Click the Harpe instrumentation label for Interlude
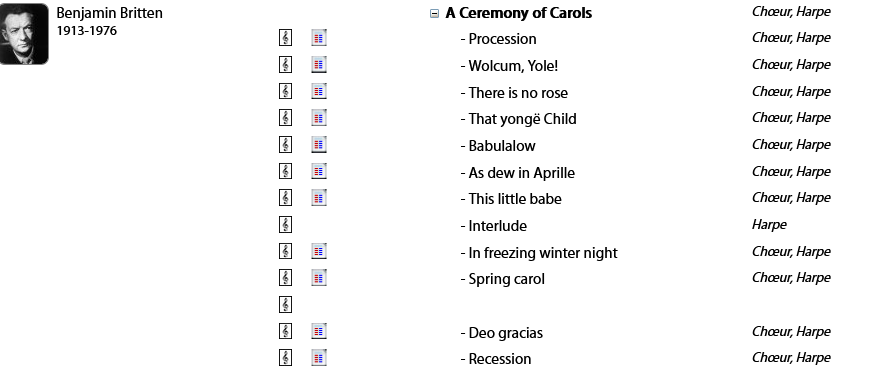The width and height of the screenshot is (880, 372). (769, 225)
